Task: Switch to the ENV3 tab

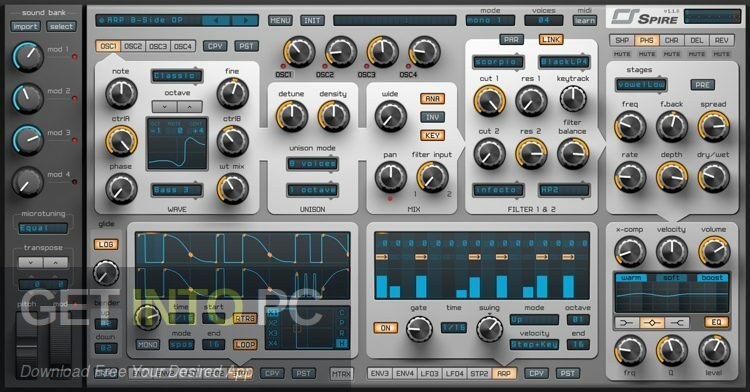Action: point(380,373)
